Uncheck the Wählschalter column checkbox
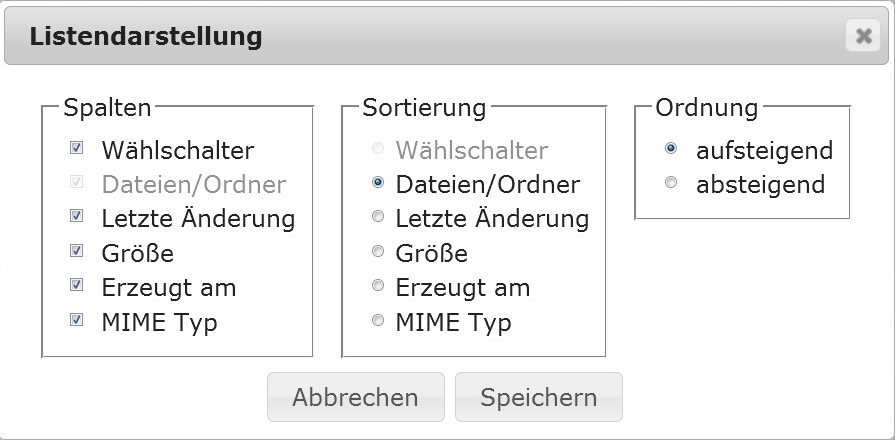The width and height of the screenshot is (895, 440). [77, 149]
